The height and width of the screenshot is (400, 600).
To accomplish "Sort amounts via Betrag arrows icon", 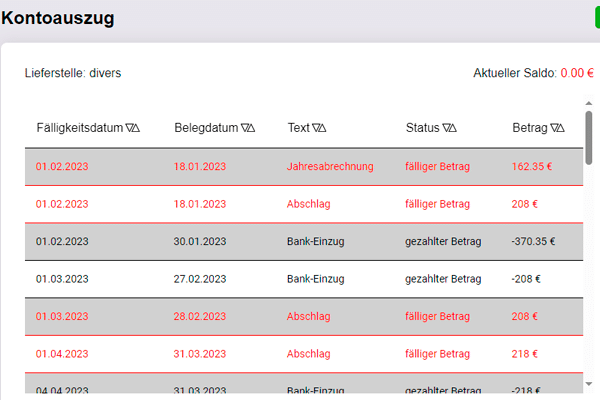I will [x=557, y=128].
